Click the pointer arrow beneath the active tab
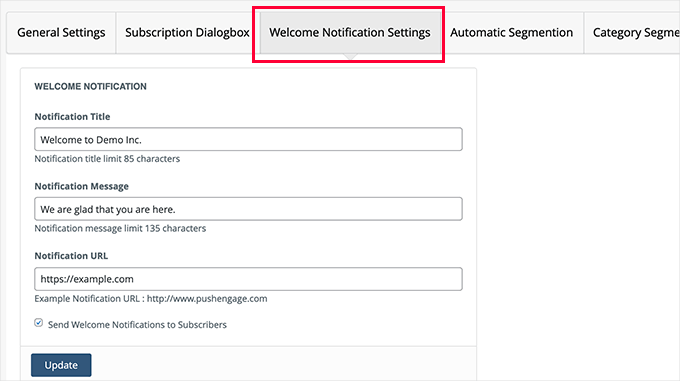The height and width of the screenshot is (381, 680). 350,56
